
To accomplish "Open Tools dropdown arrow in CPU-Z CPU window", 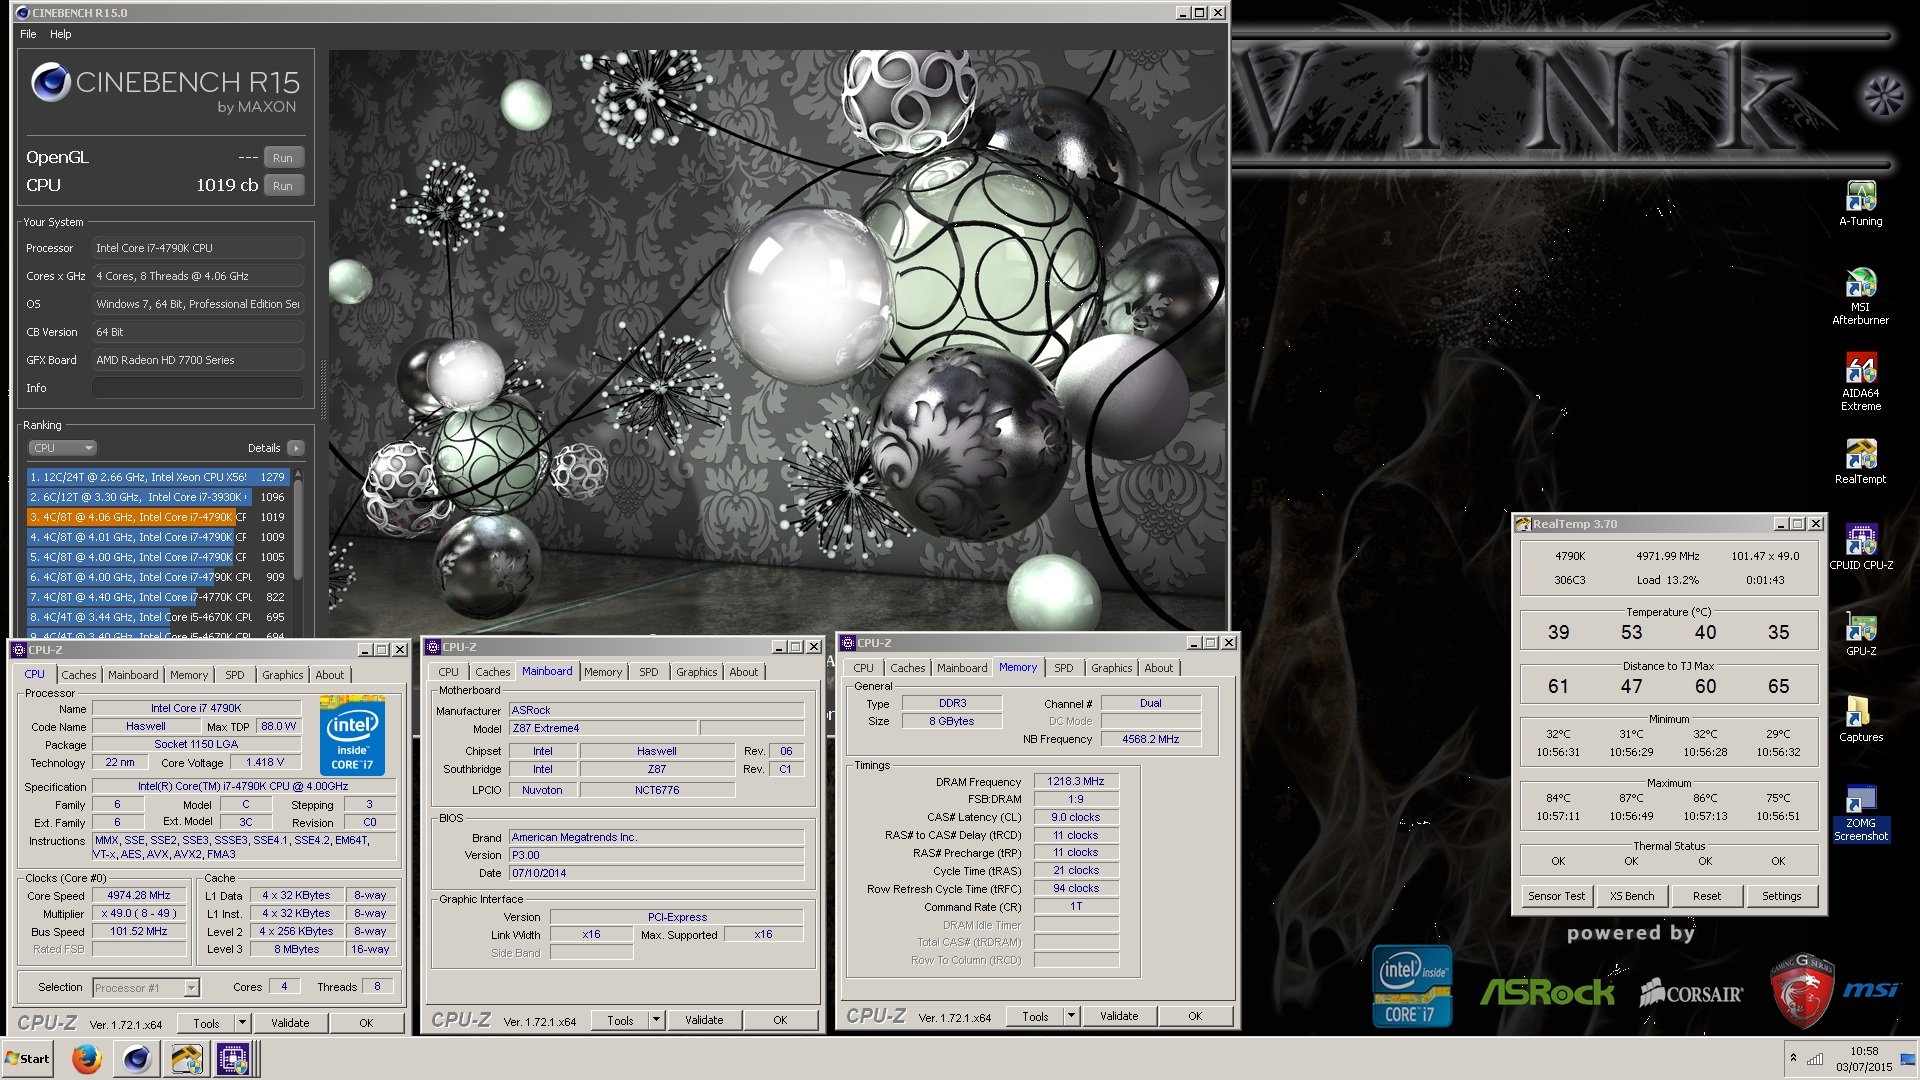I will (x=242, y=1023).
